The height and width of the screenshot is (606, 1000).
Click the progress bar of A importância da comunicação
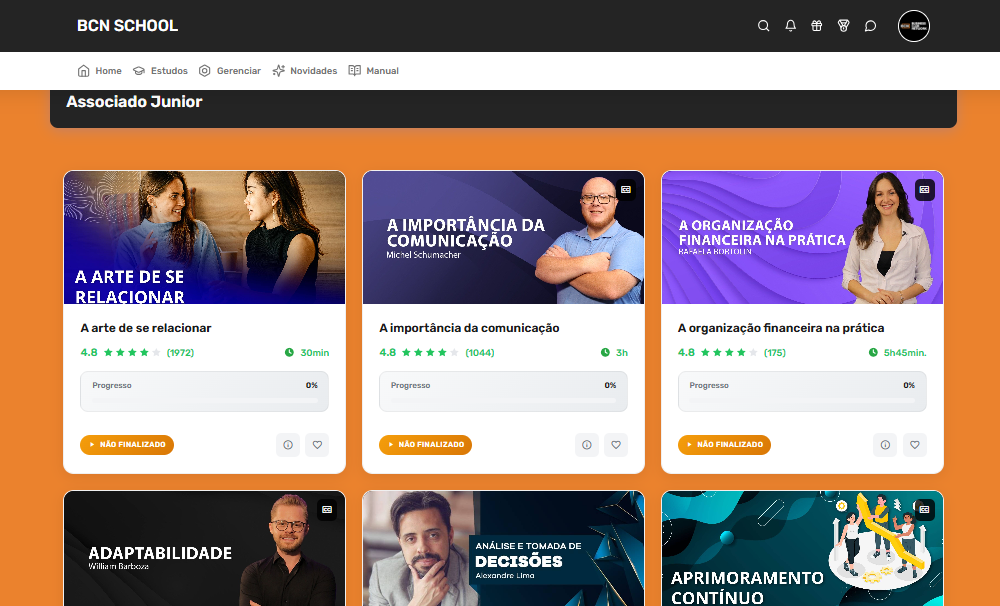tap(503, 399)
